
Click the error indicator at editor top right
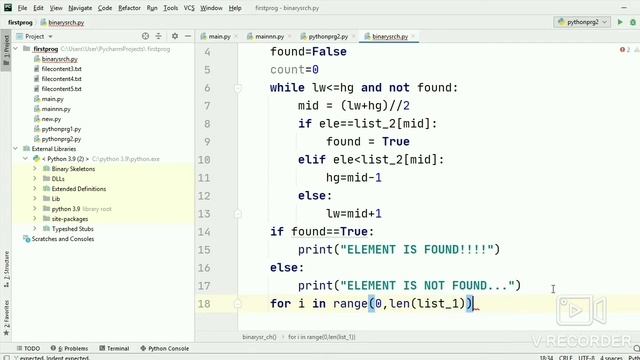[625, 50]
